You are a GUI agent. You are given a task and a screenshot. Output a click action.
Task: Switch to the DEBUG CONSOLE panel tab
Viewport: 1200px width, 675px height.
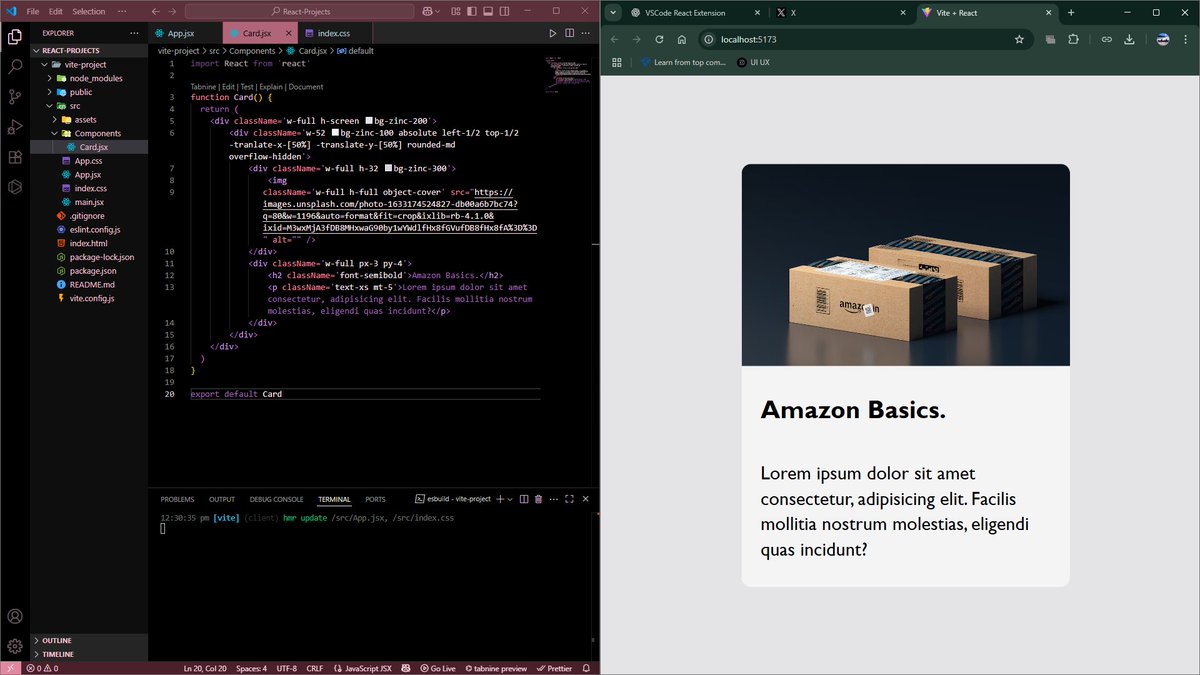pyautogui.click(x=277, y=499)
